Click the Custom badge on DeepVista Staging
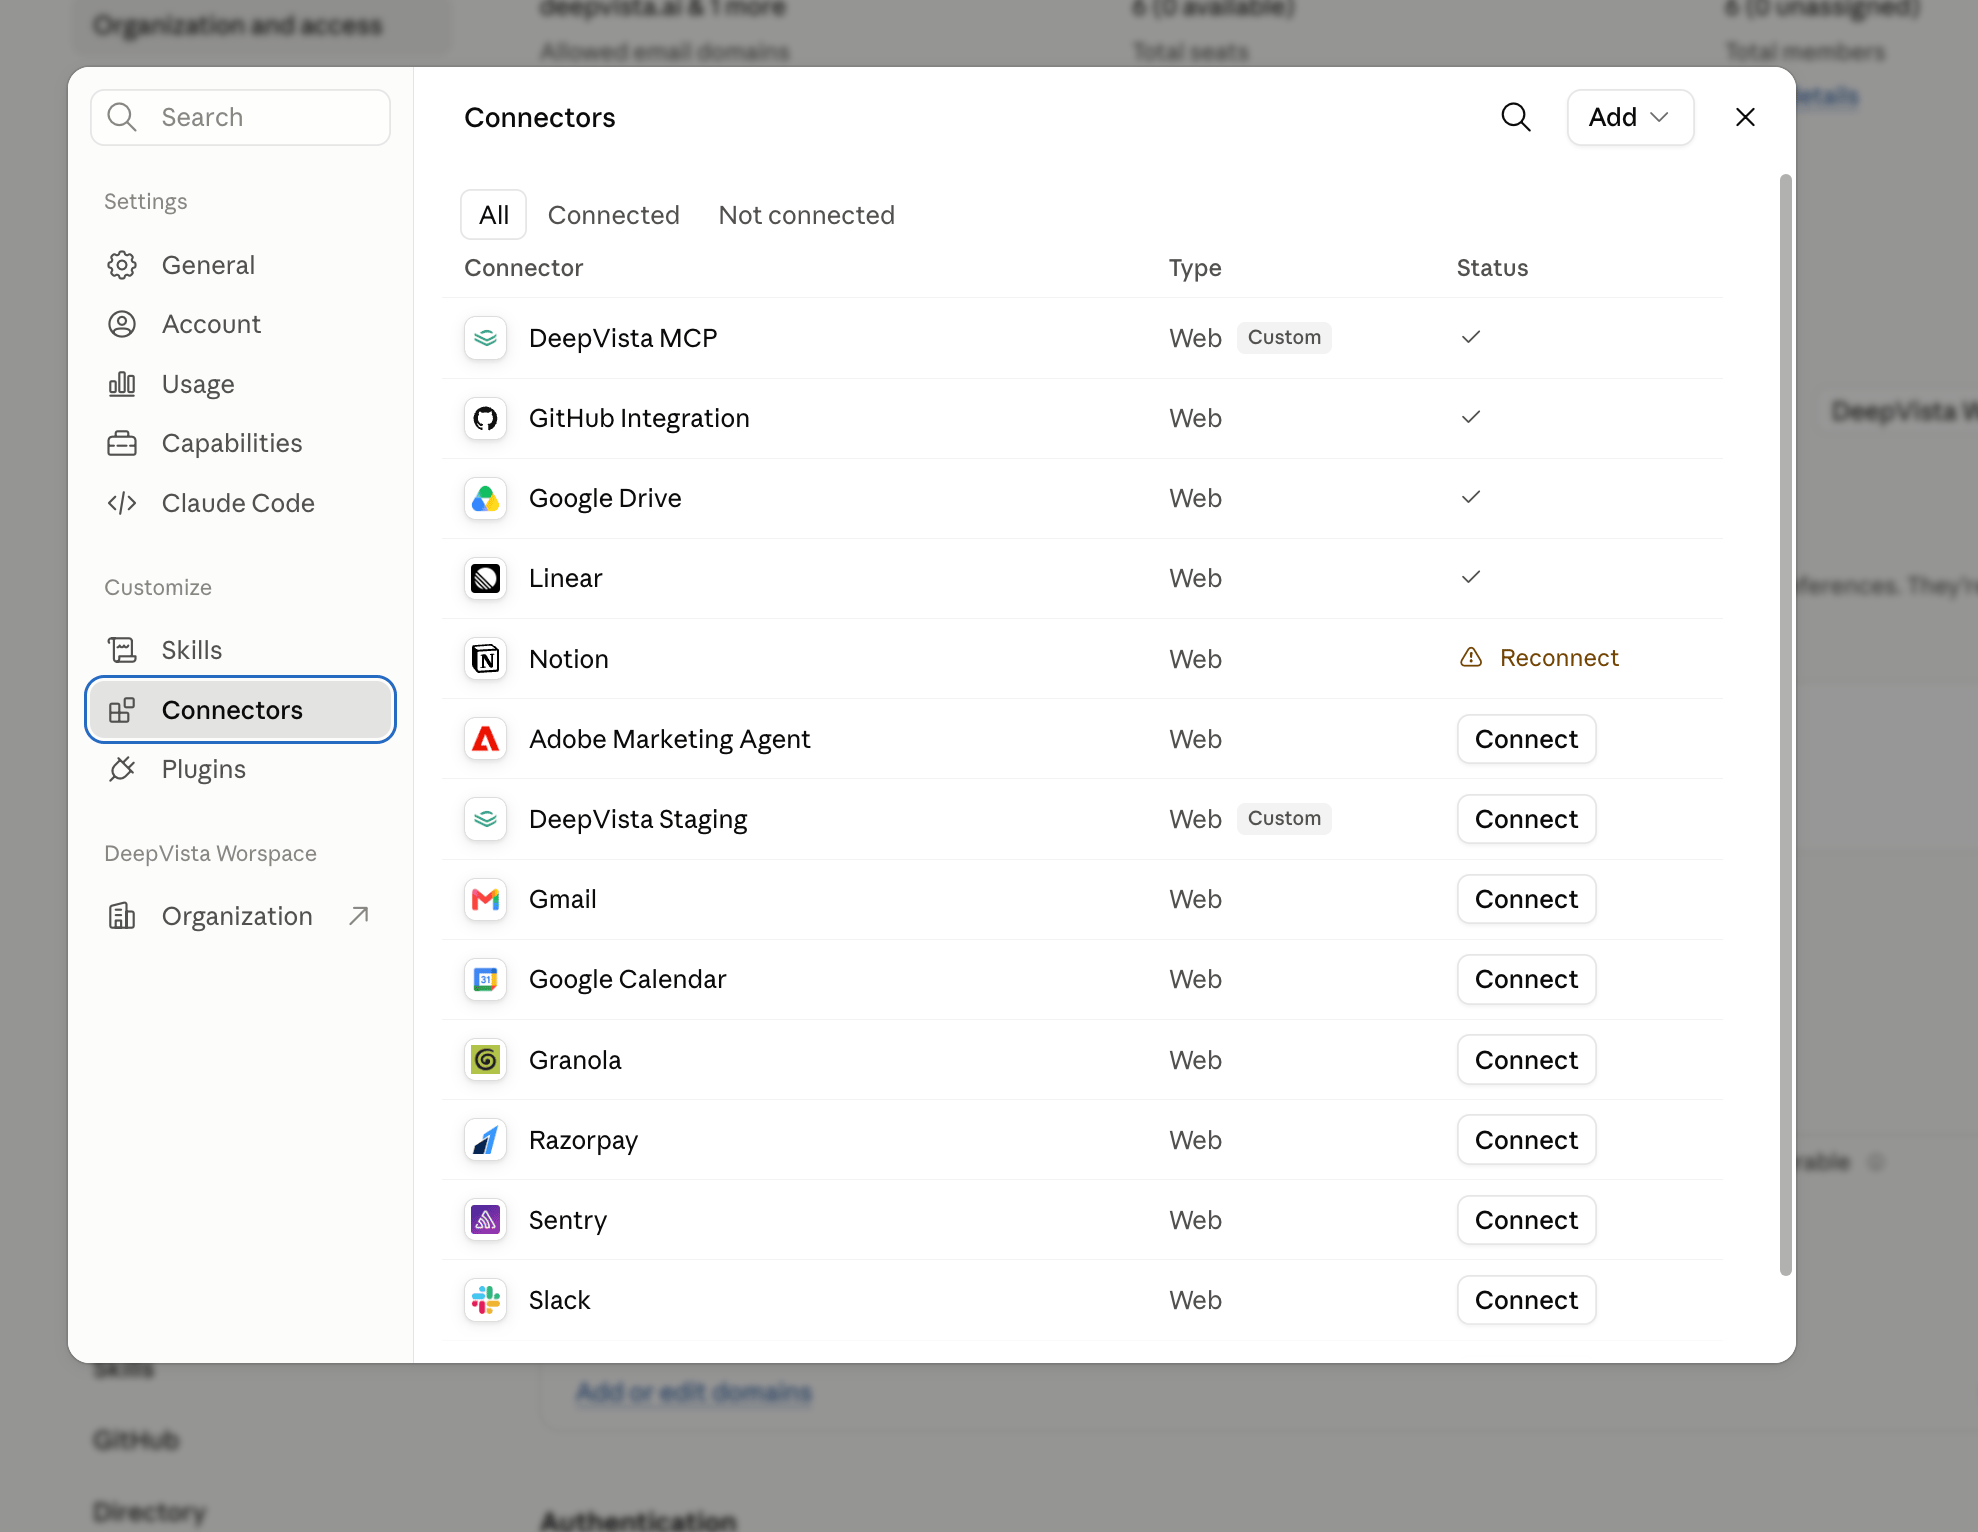 point(1284,818)
